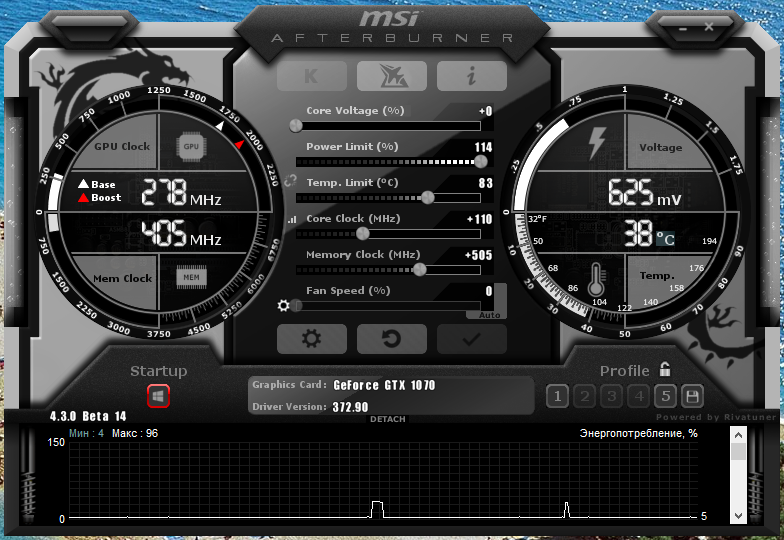Click the Powered by Rivatuner text
Viewport: 784px width, 540px height.
[716, 417]
